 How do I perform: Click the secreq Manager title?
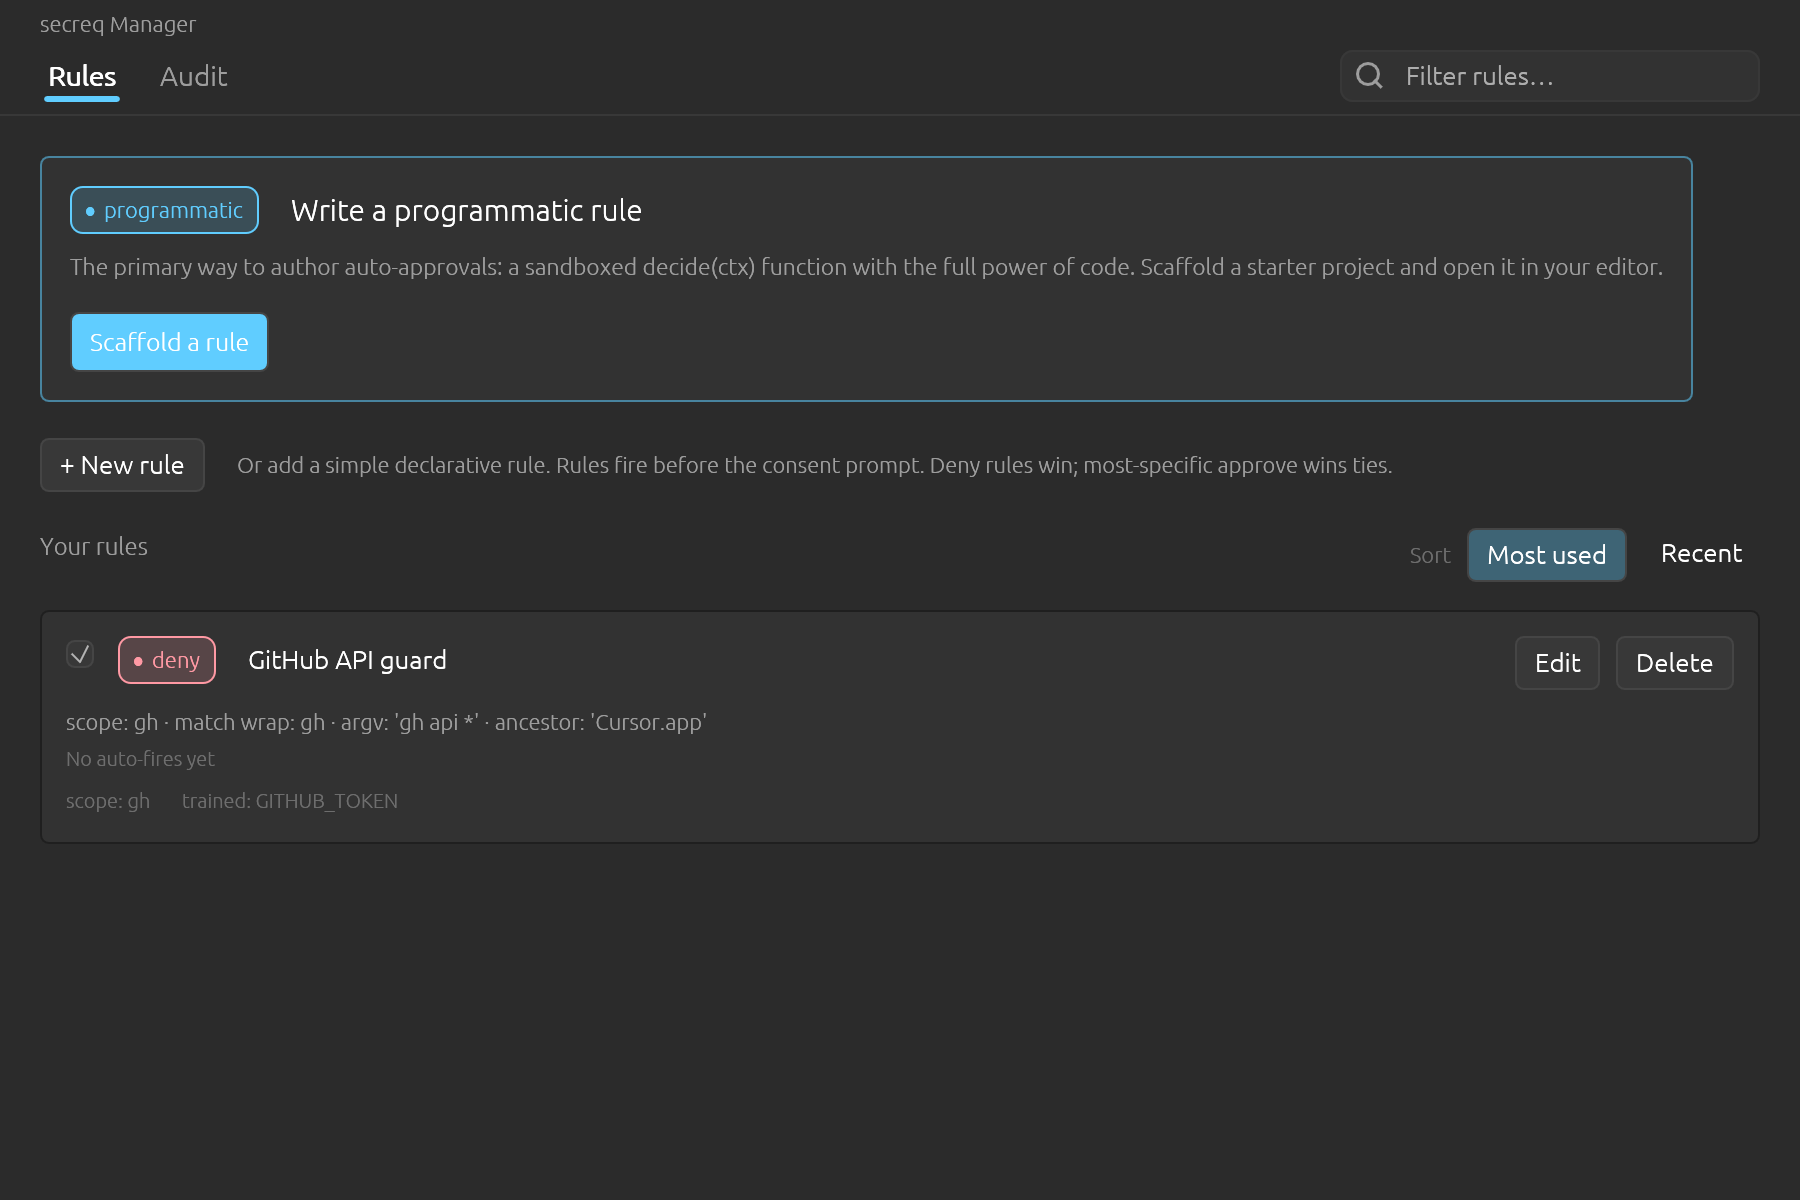pos(118,24)
